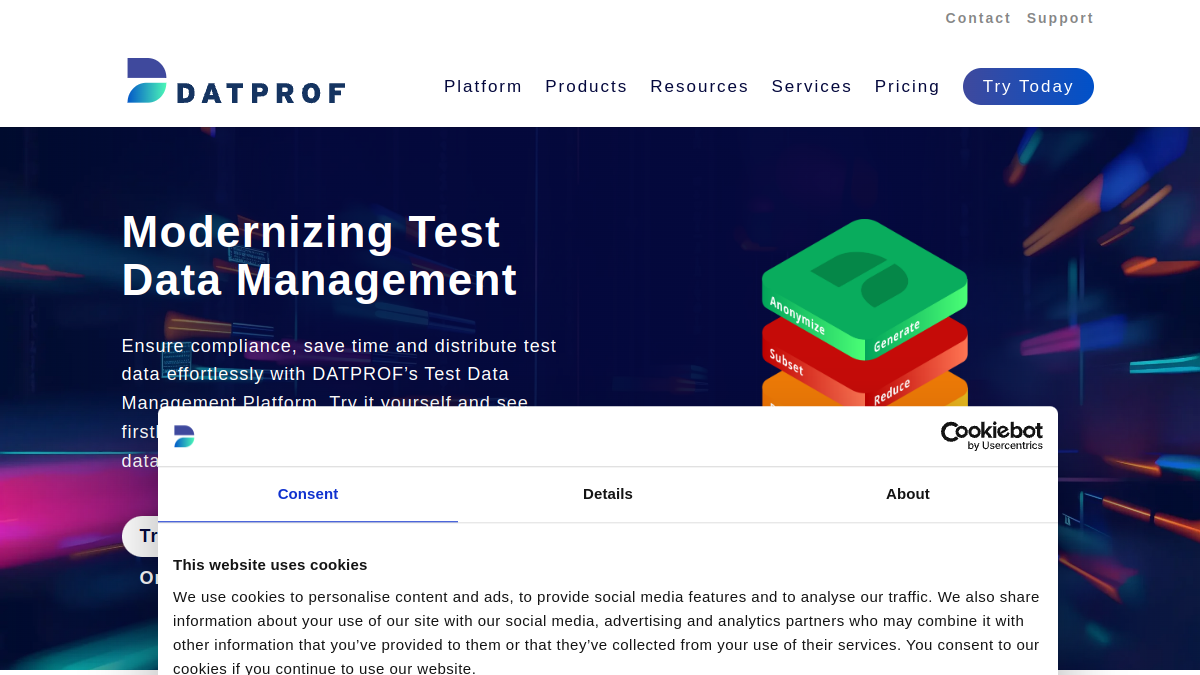Select the green Anonymize/Generate cube layer
The image size is (1200, 675).
click(x=865, y=288)
